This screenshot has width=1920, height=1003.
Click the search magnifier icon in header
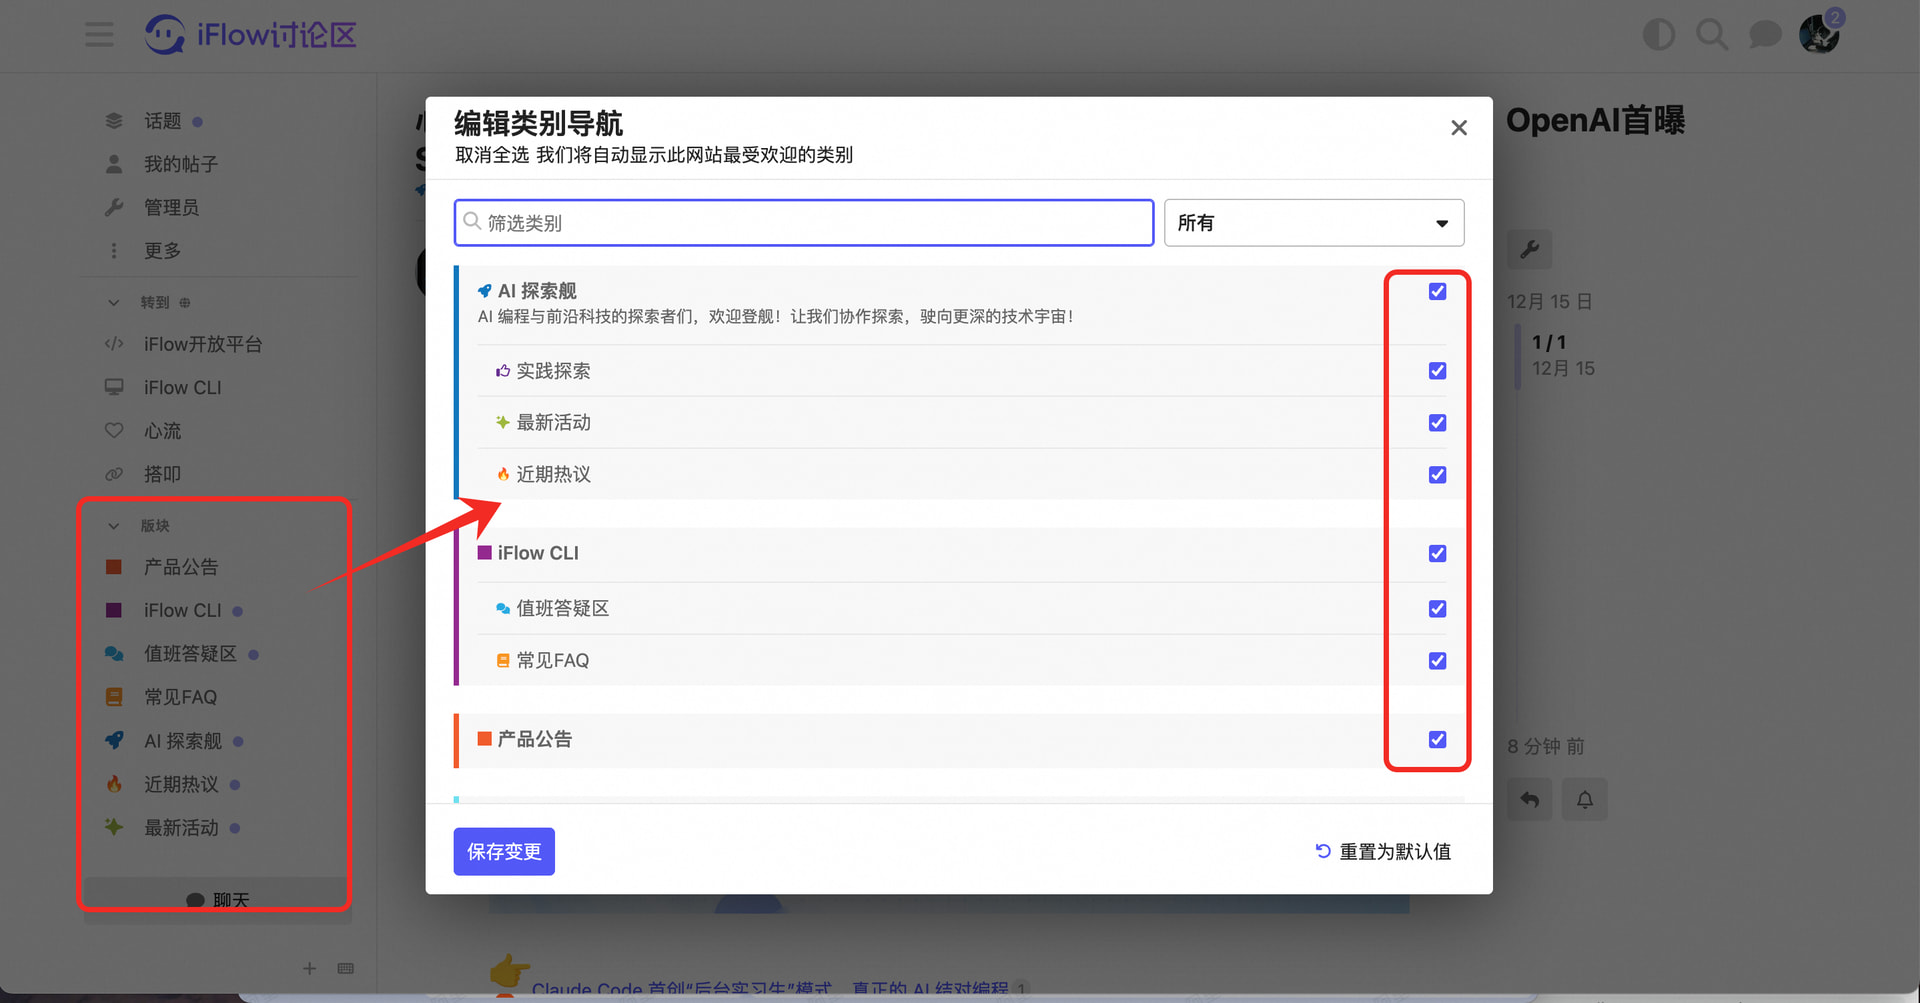click(x=1712, y=35)
